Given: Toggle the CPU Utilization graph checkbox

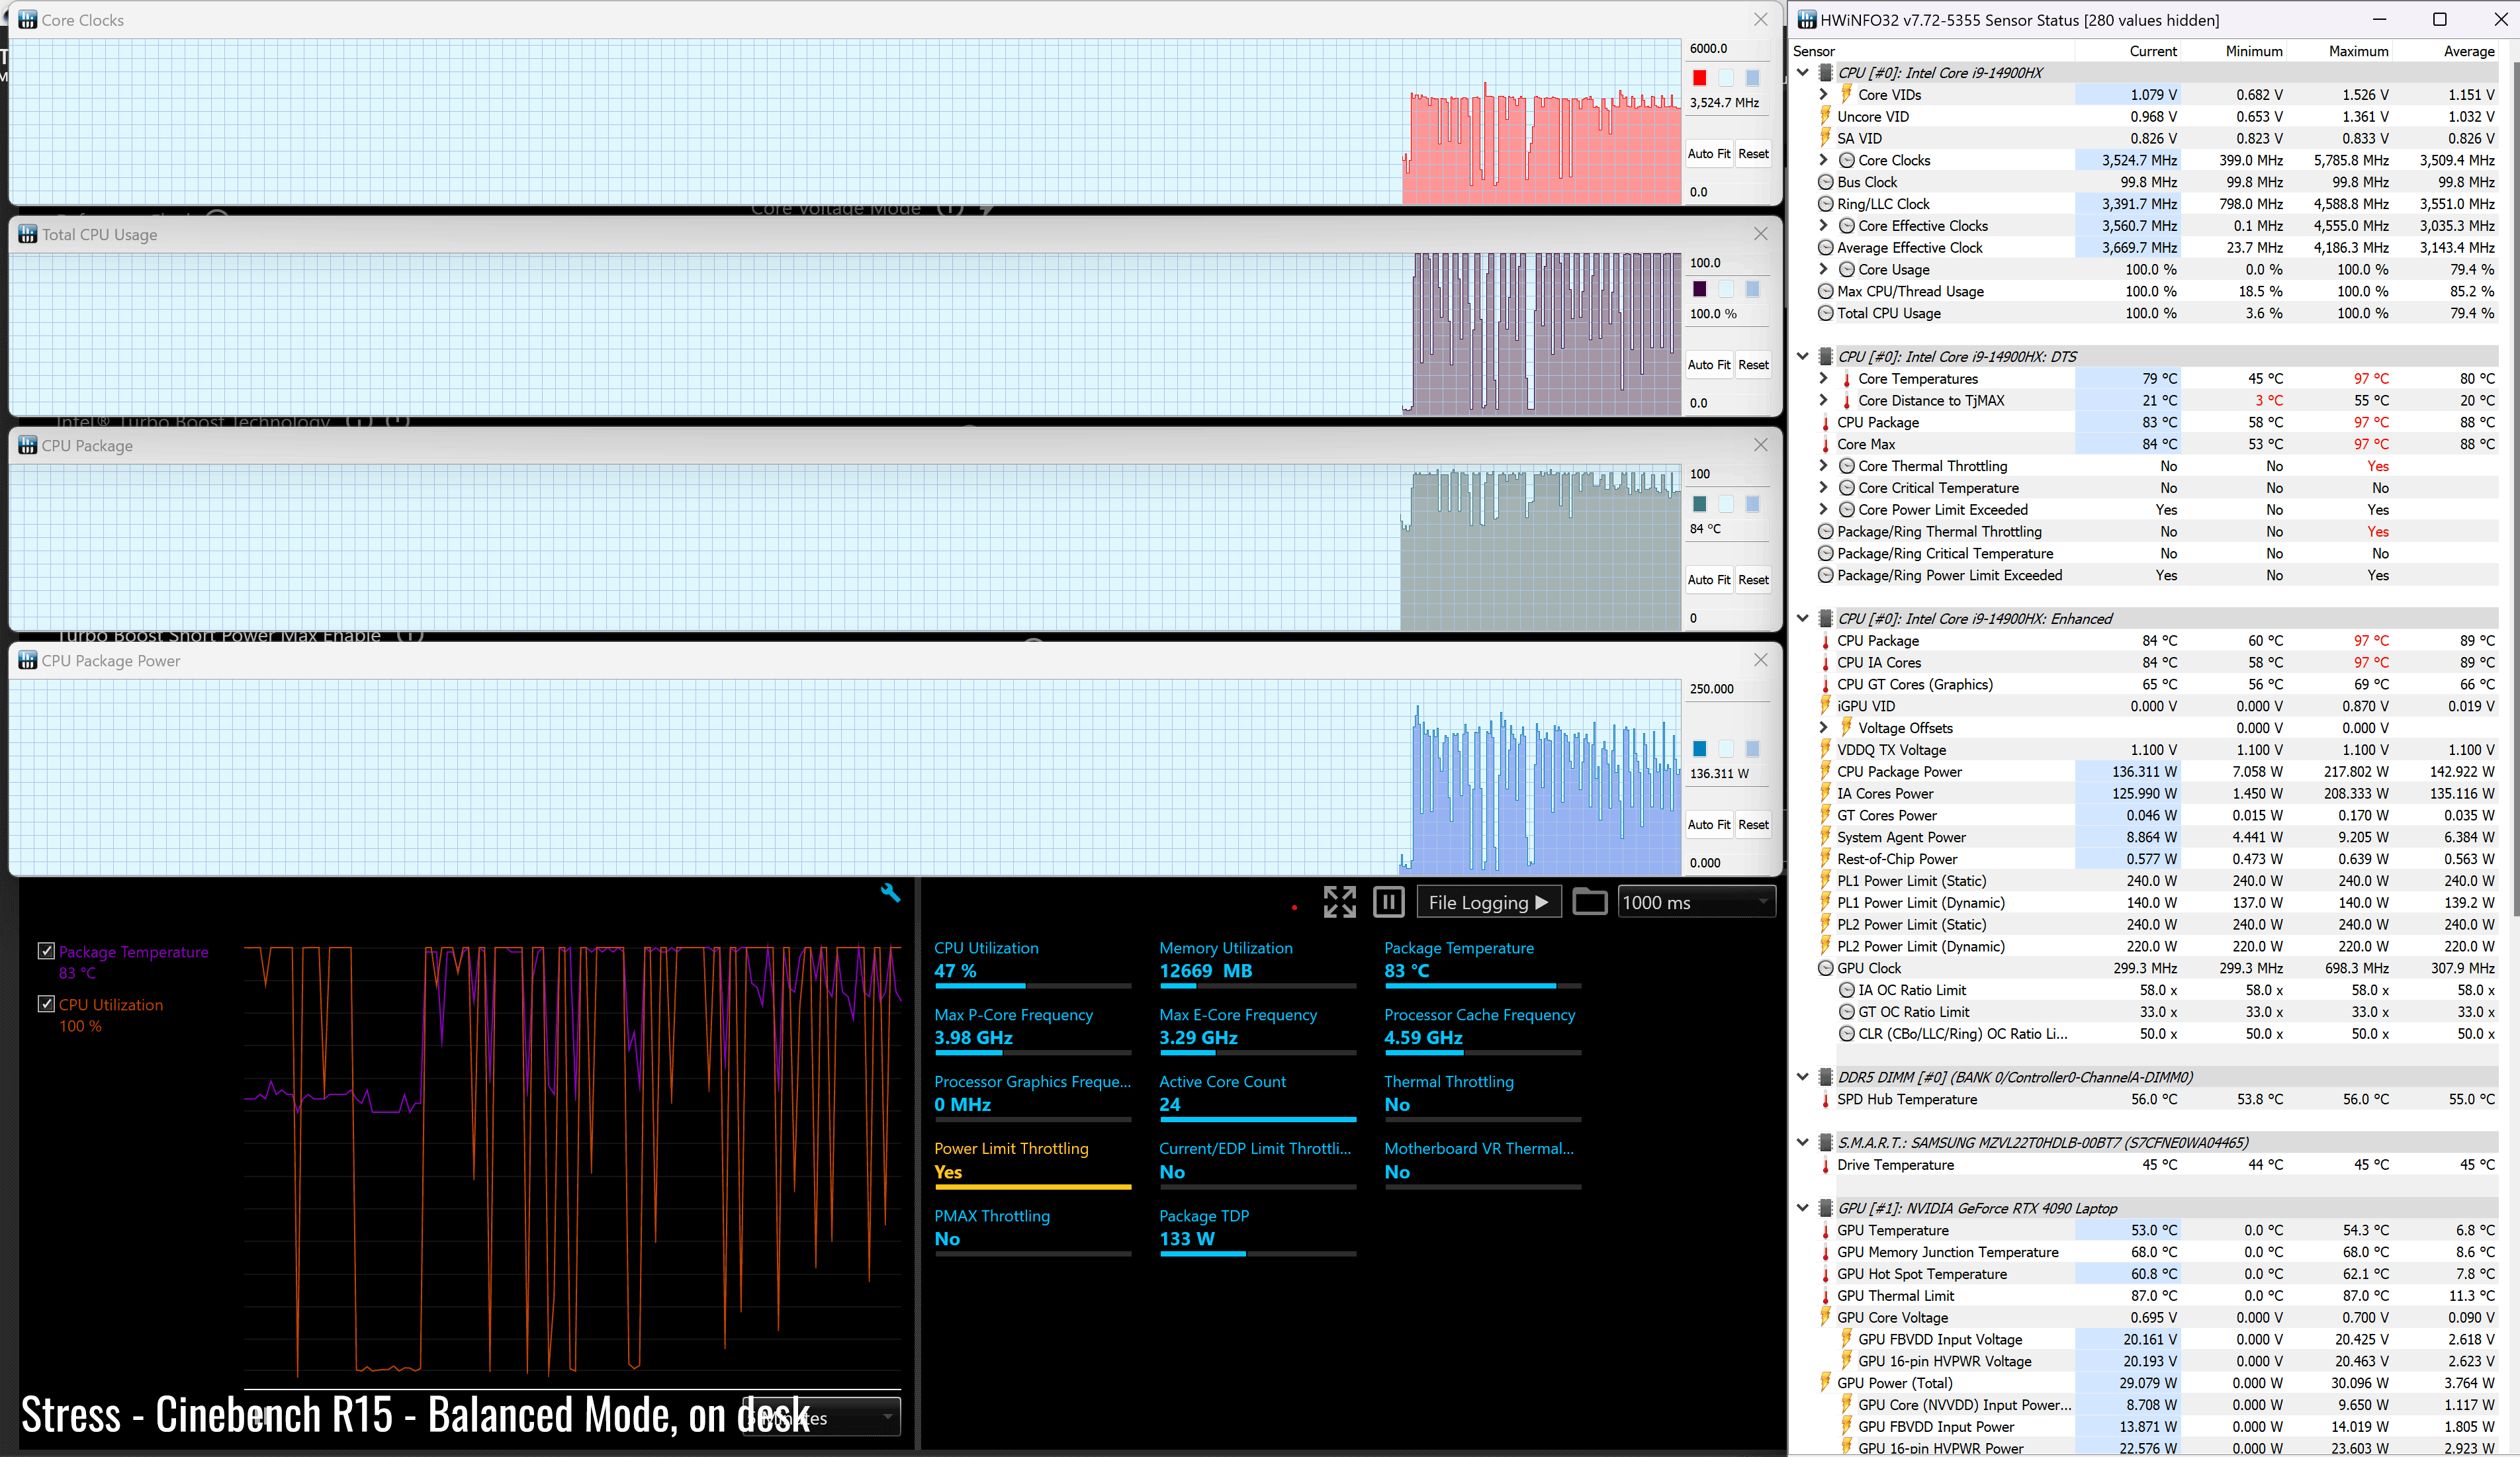Looking at the screenshot, I should tap(46, 1004).
